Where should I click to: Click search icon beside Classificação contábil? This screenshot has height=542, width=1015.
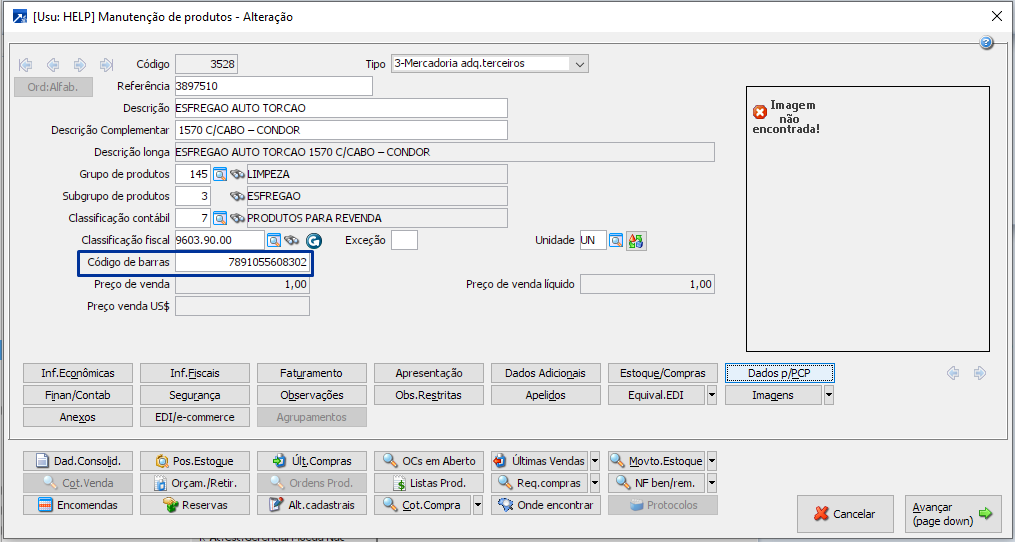220,218
